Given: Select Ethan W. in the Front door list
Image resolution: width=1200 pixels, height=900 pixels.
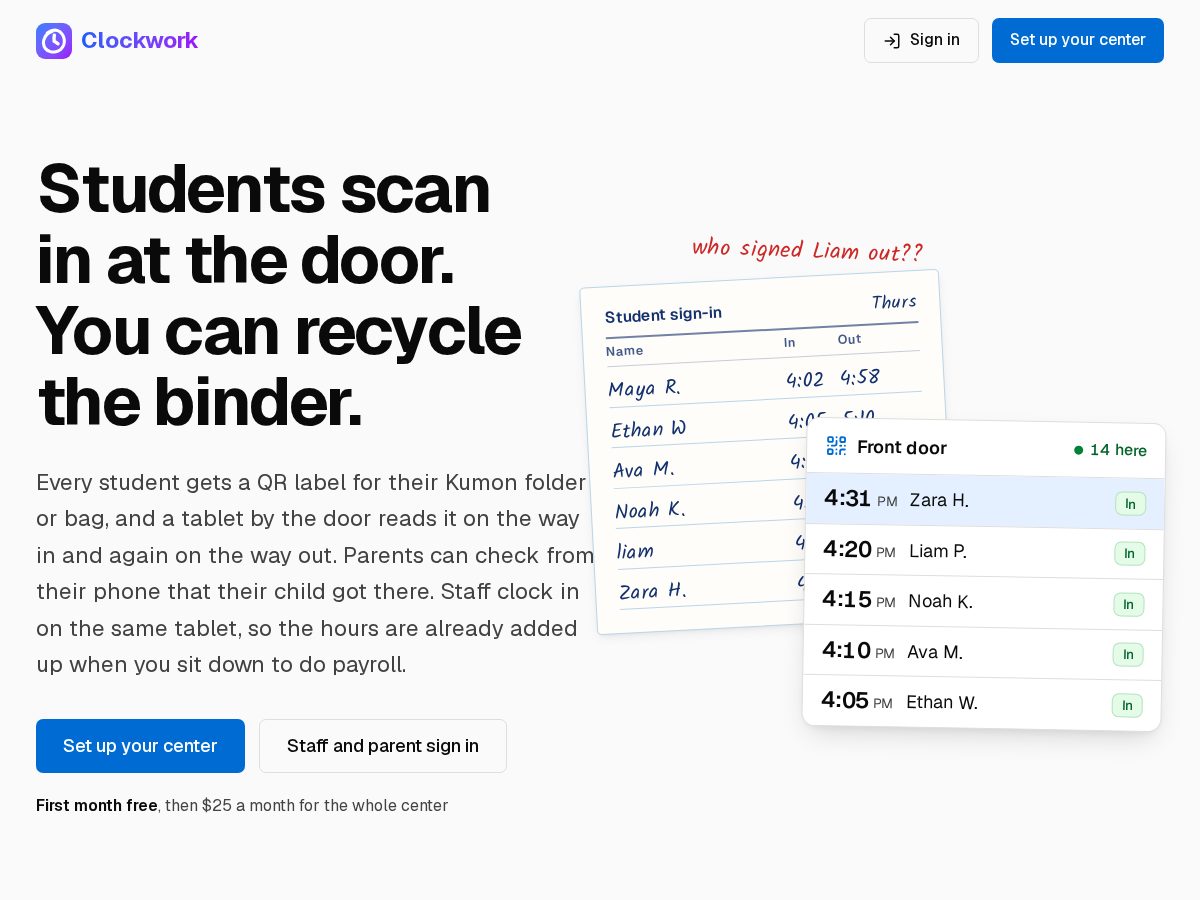Looking at the screenshot, I should pyautogui.click(x=942, y=702).
